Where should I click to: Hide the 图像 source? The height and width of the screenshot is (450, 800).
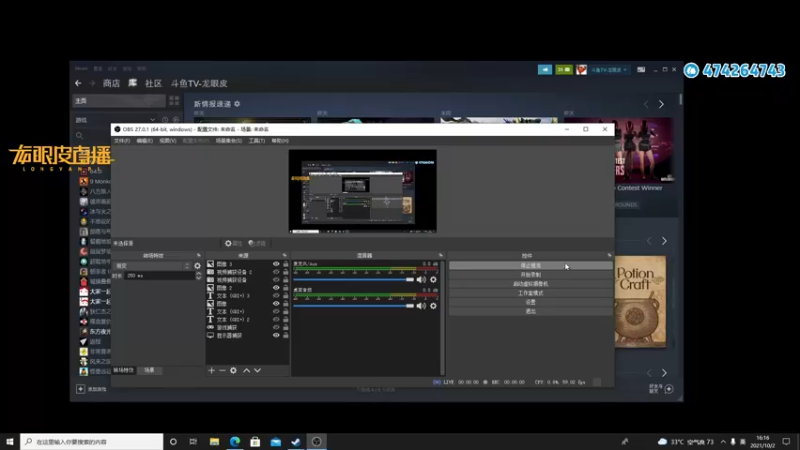(276, 304)
